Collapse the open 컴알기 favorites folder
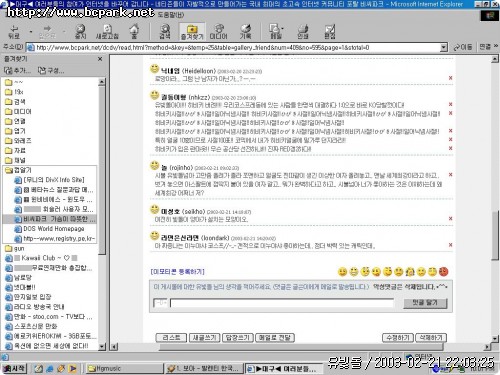Viewport: 500px width, 375px height. (18, 170)
